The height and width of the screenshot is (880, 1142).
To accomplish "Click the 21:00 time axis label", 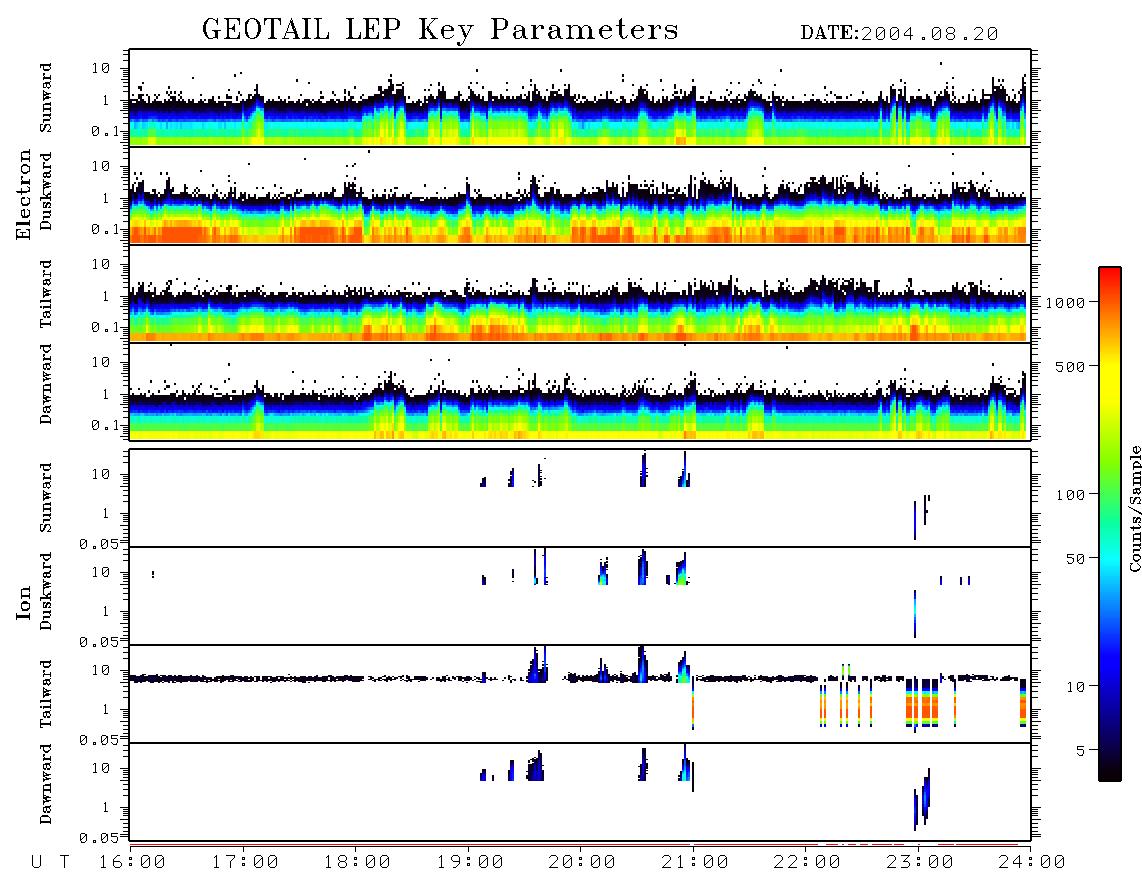I will [x=695, y=863].
